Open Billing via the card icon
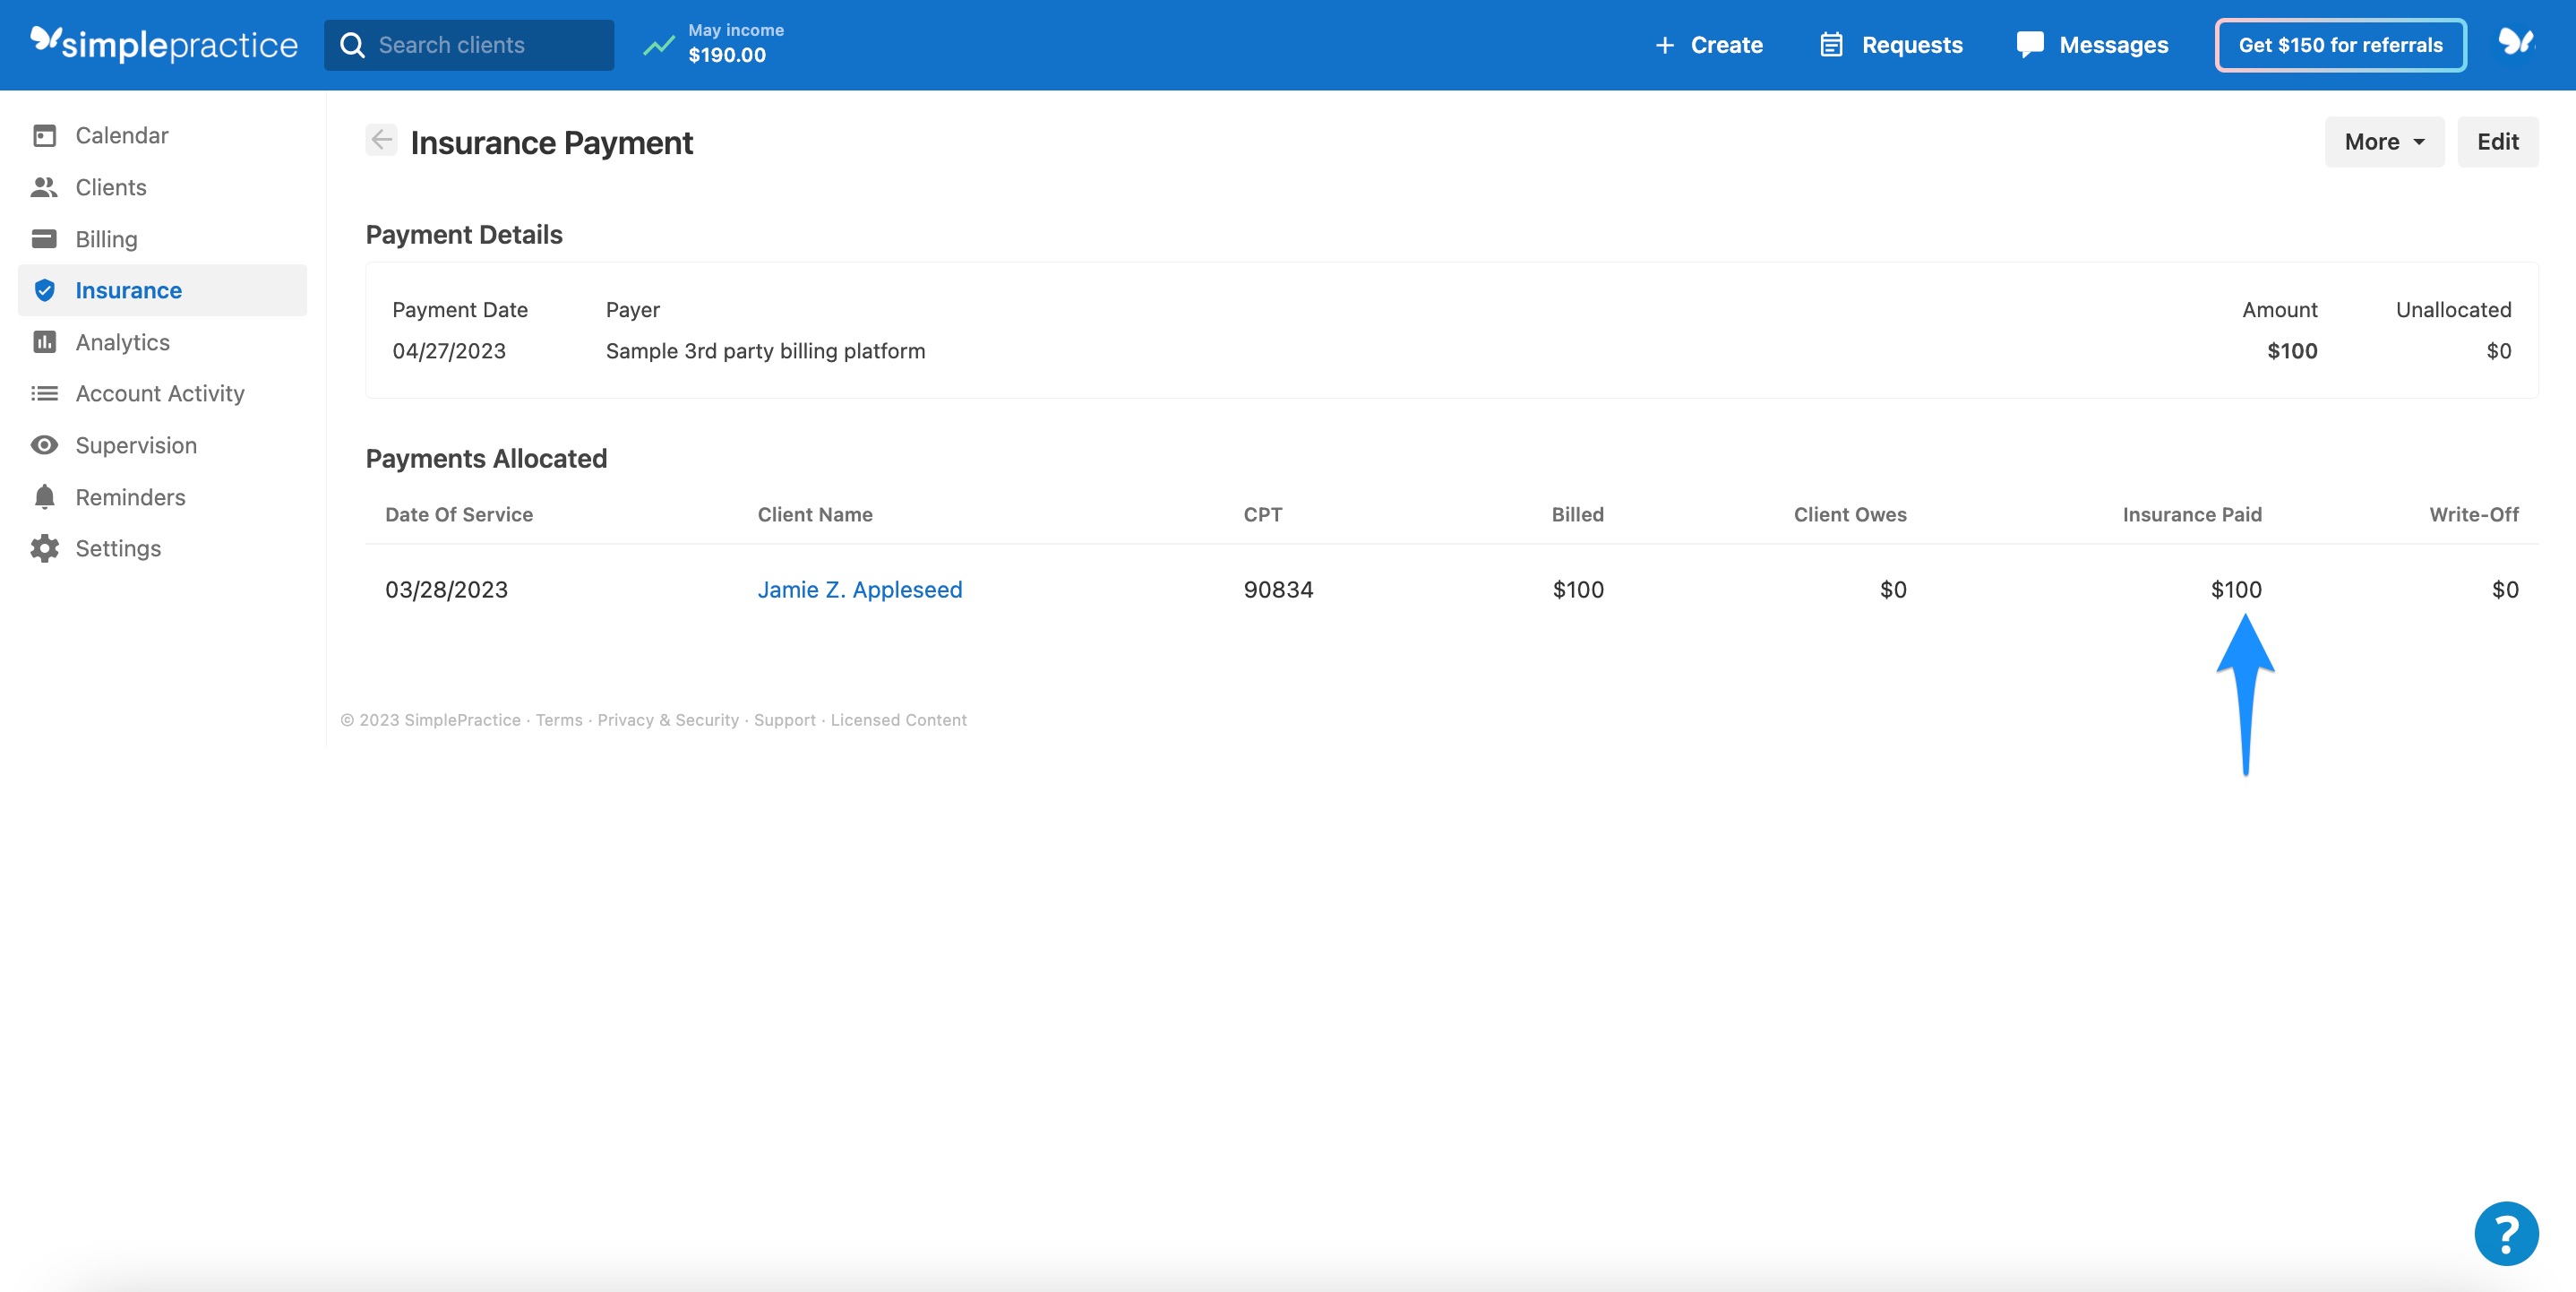Image resolution: width=2576 pixels, height=1292 pixels. point(45,239)
